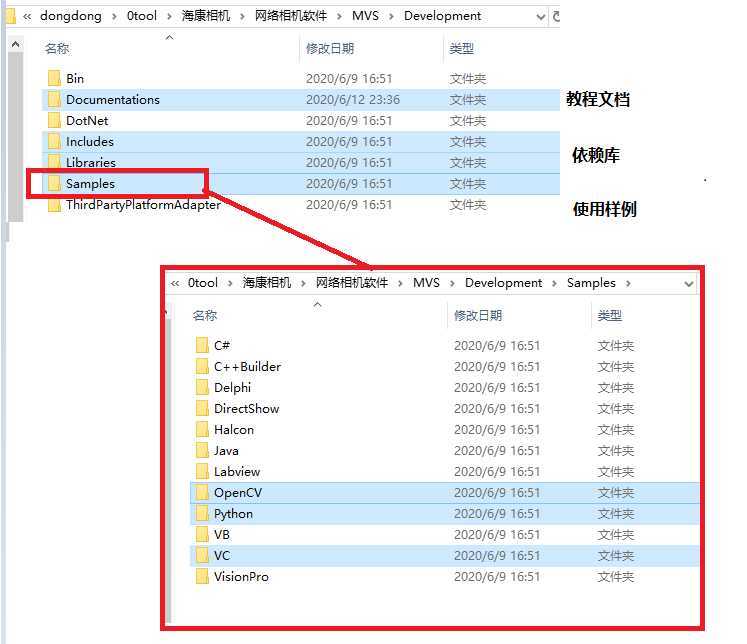Expand the Samples breadcrumb arrow in lower window
Viewport: 747px width, 644px height.
(x=628, y=283)
